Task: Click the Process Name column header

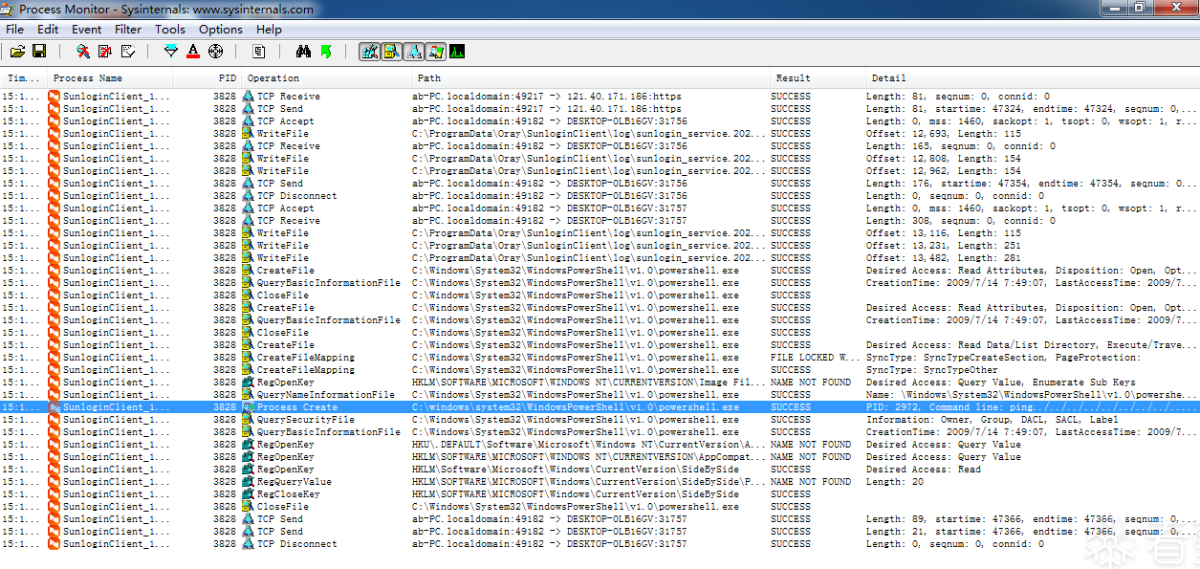Action: (110, 78)
